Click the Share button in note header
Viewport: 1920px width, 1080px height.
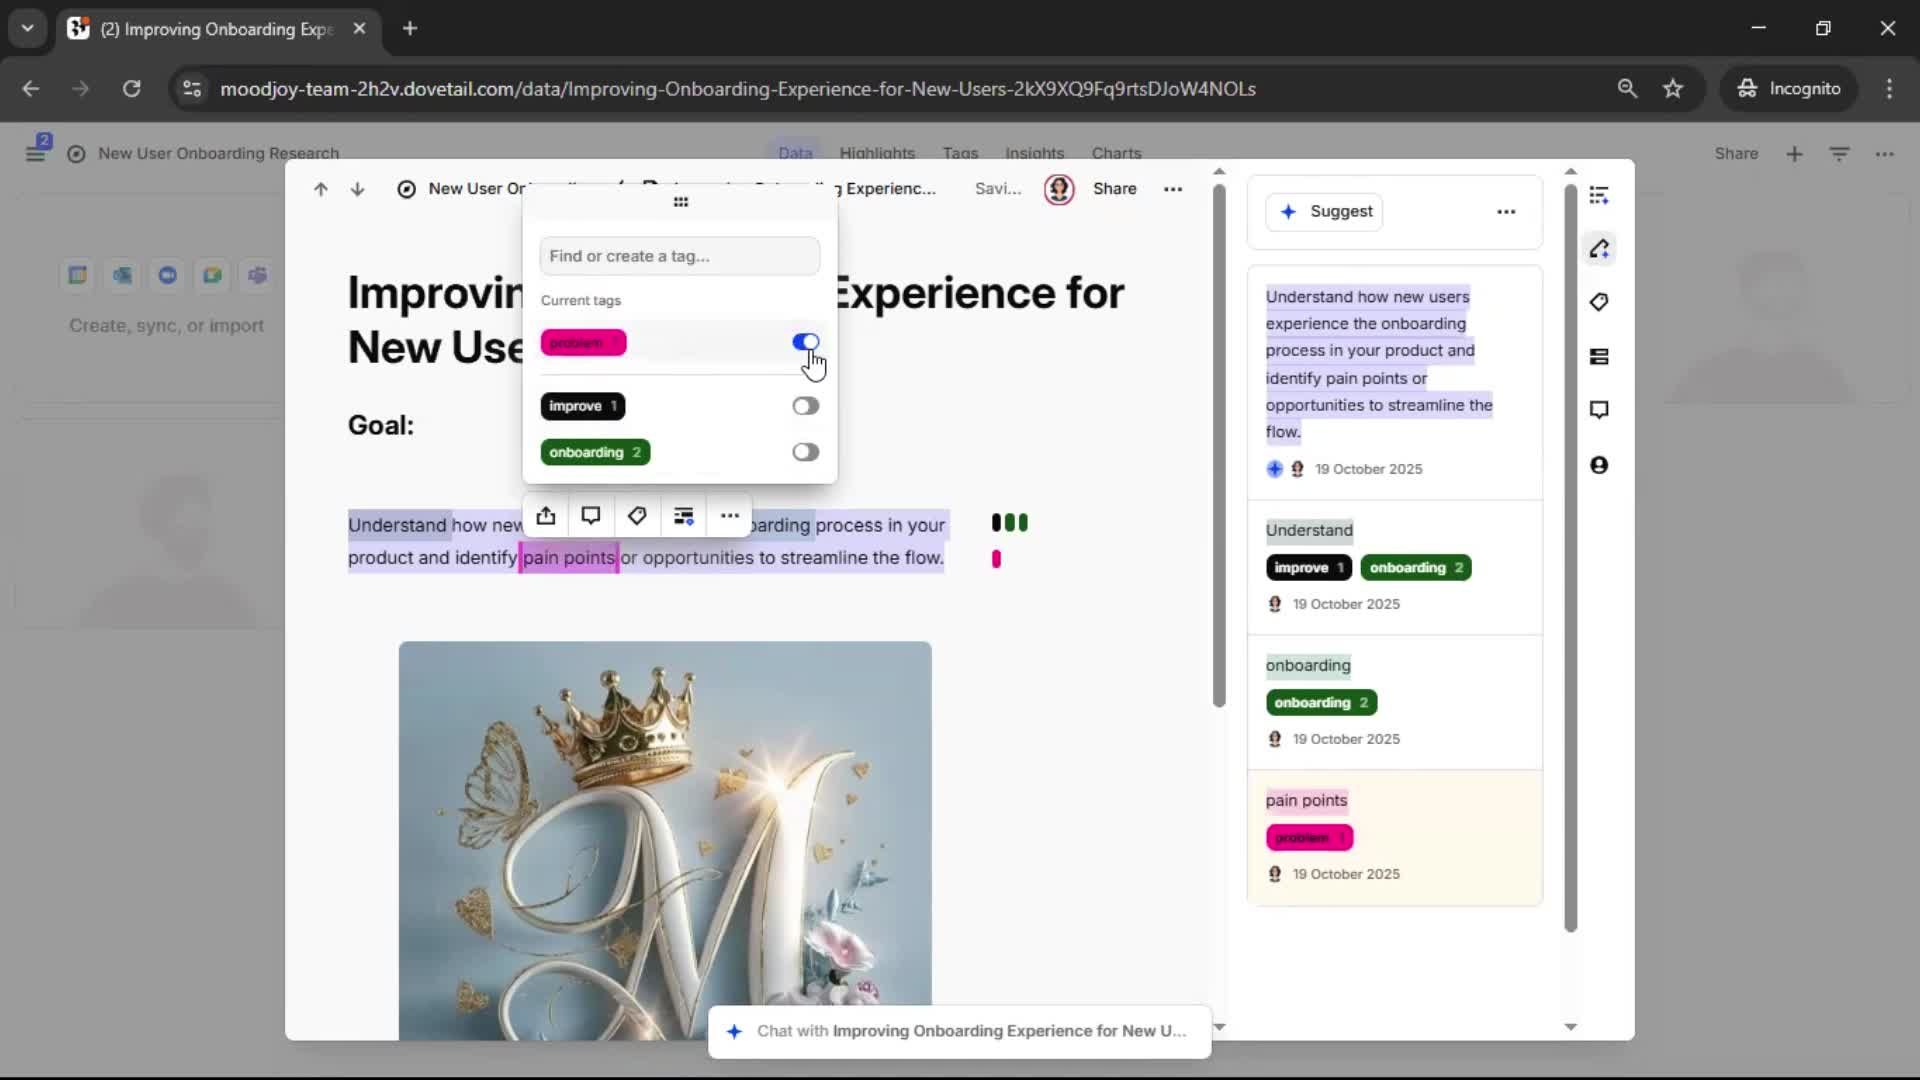click(x=1114, y=189)
